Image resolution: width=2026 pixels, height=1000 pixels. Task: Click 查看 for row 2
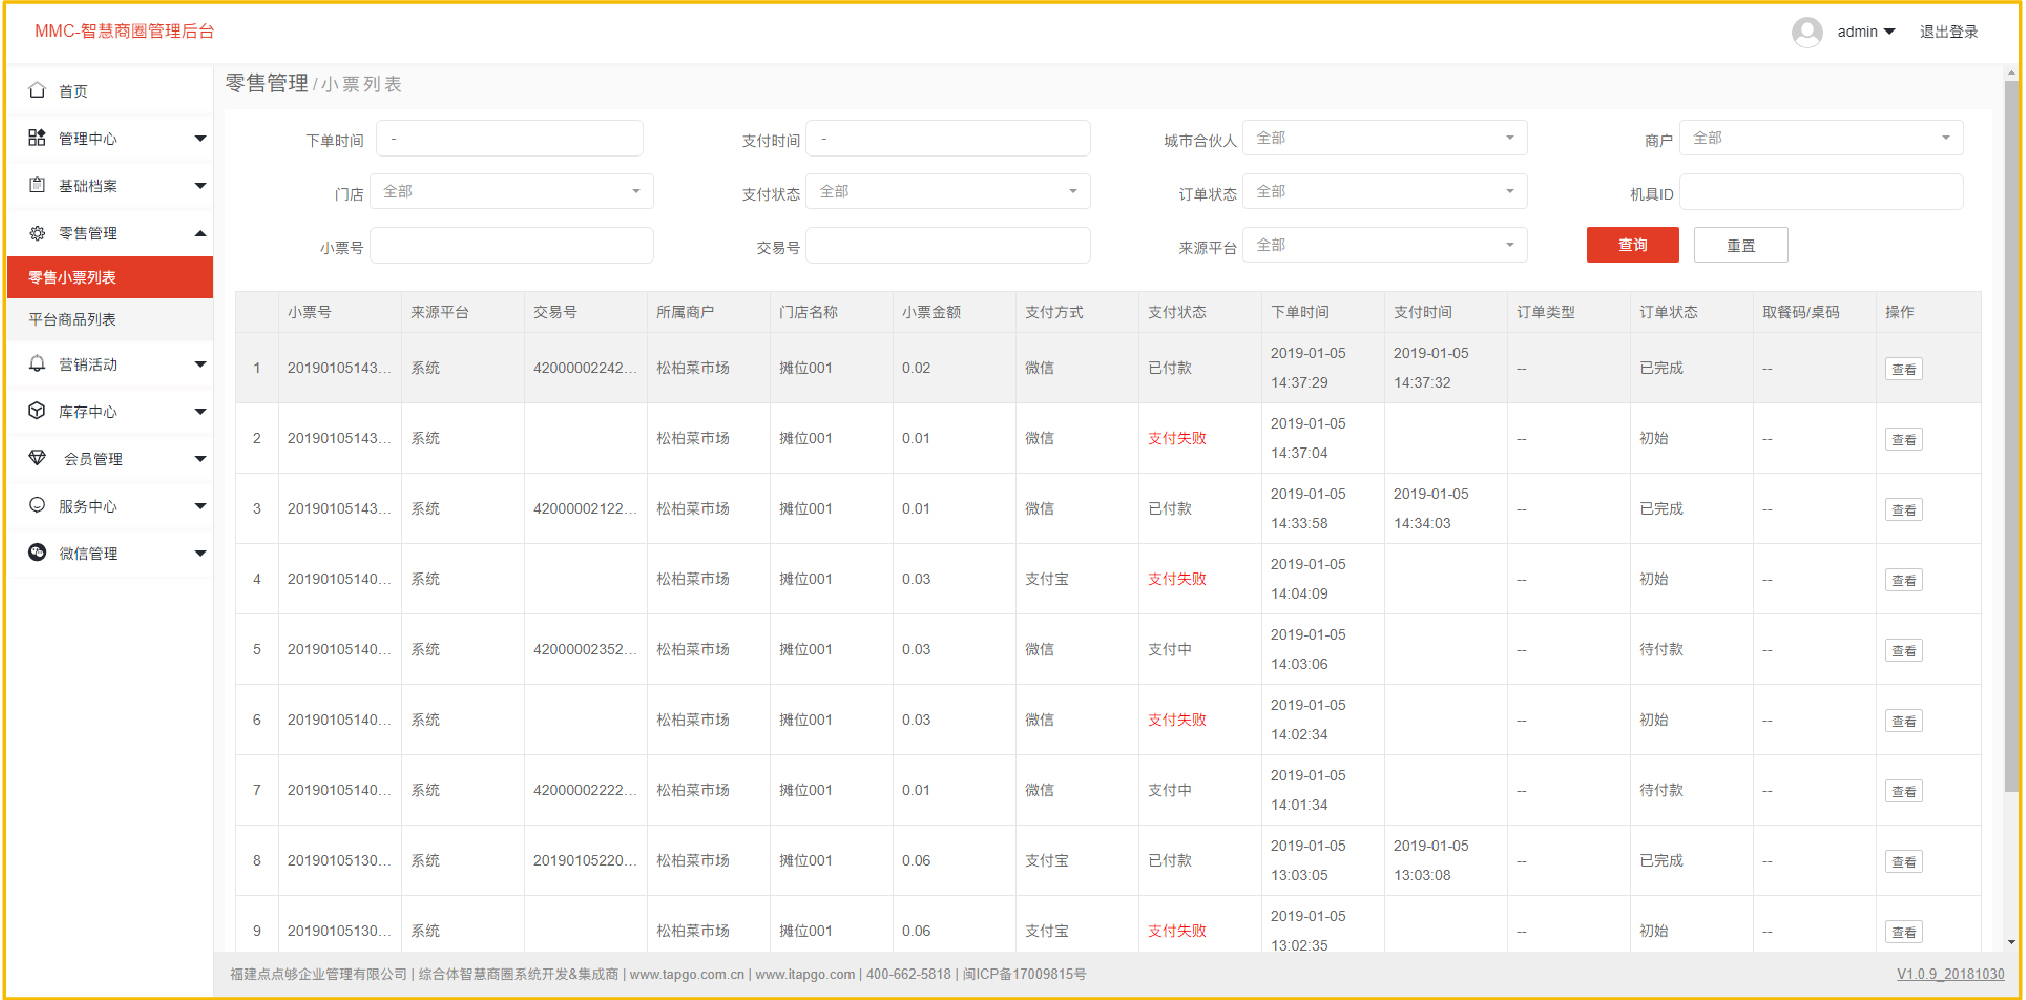[1904, 439]
